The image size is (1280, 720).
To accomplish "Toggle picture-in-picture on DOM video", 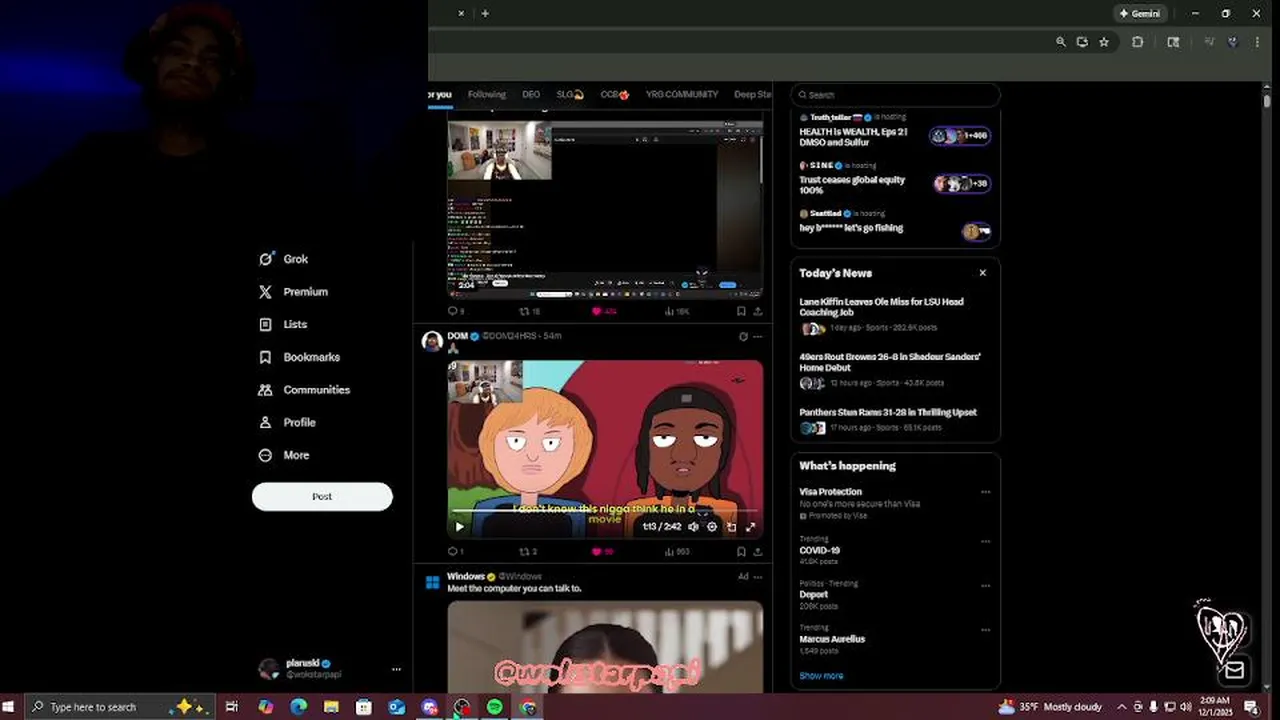I will [731, 527].
